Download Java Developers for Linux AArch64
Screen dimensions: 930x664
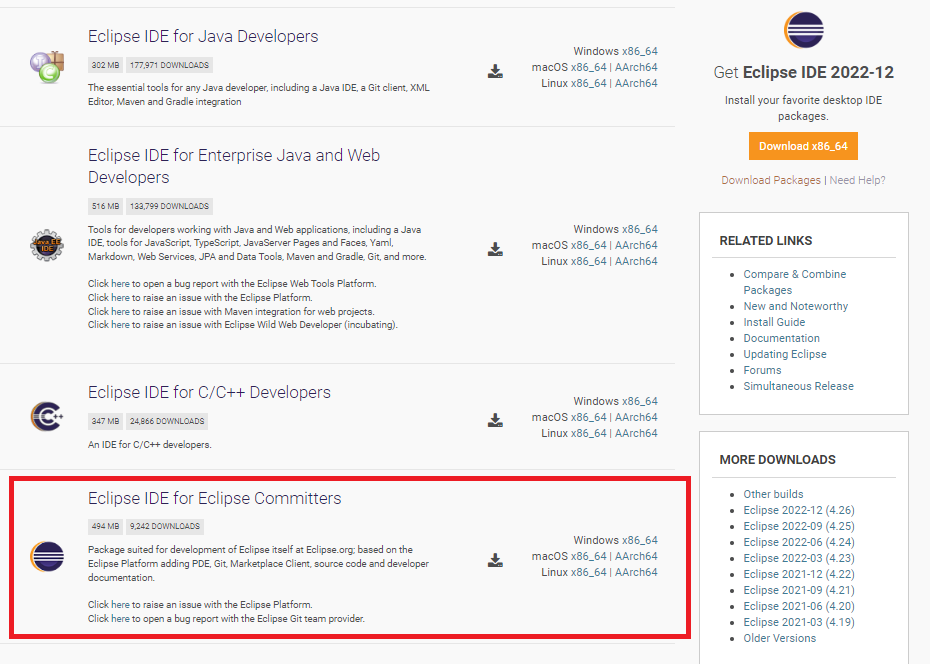[636, 83]
